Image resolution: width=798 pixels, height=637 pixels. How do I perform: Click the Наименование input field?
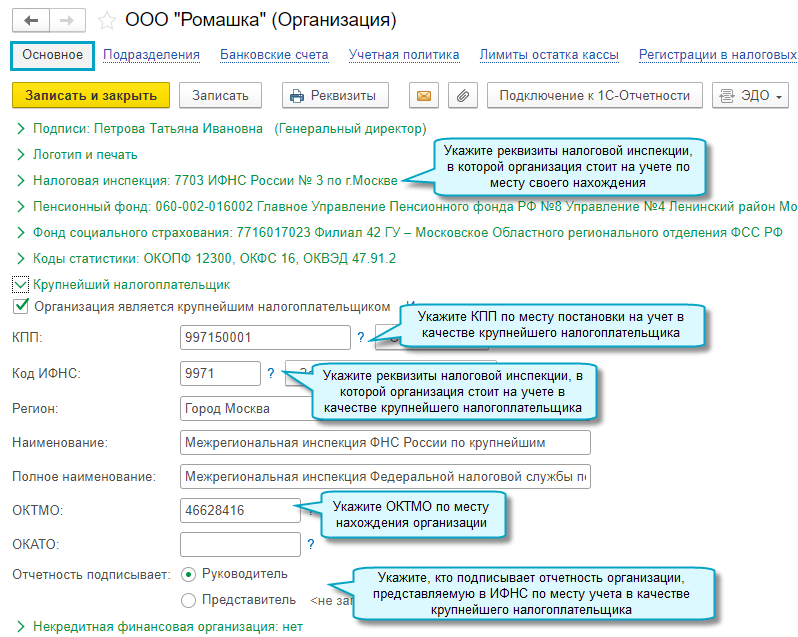coord(385,443)
